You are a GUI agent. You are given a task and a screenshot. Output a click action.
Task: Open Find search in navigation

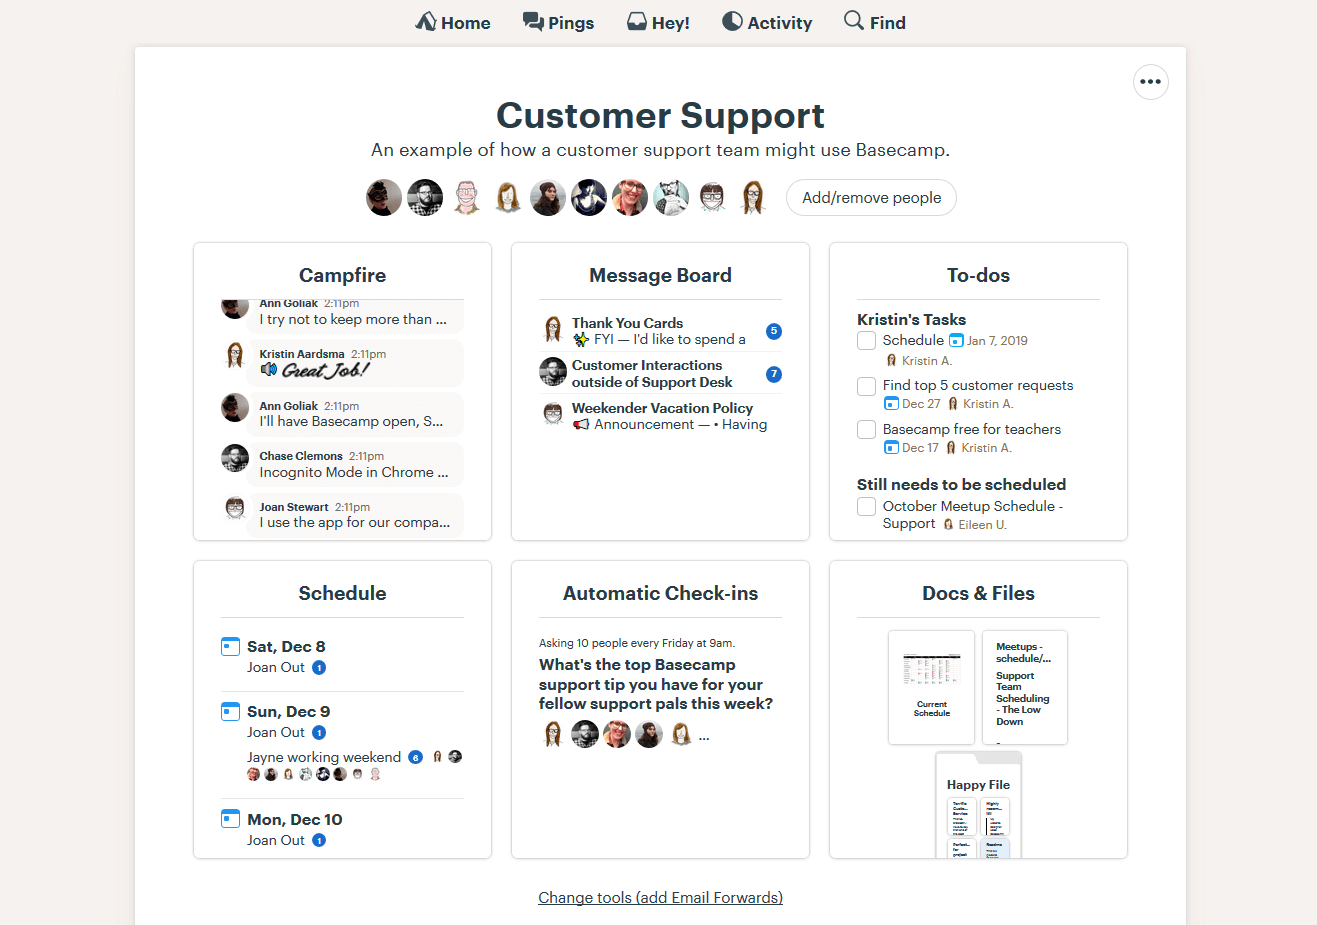pyautogui.click(x=875, y=22)
